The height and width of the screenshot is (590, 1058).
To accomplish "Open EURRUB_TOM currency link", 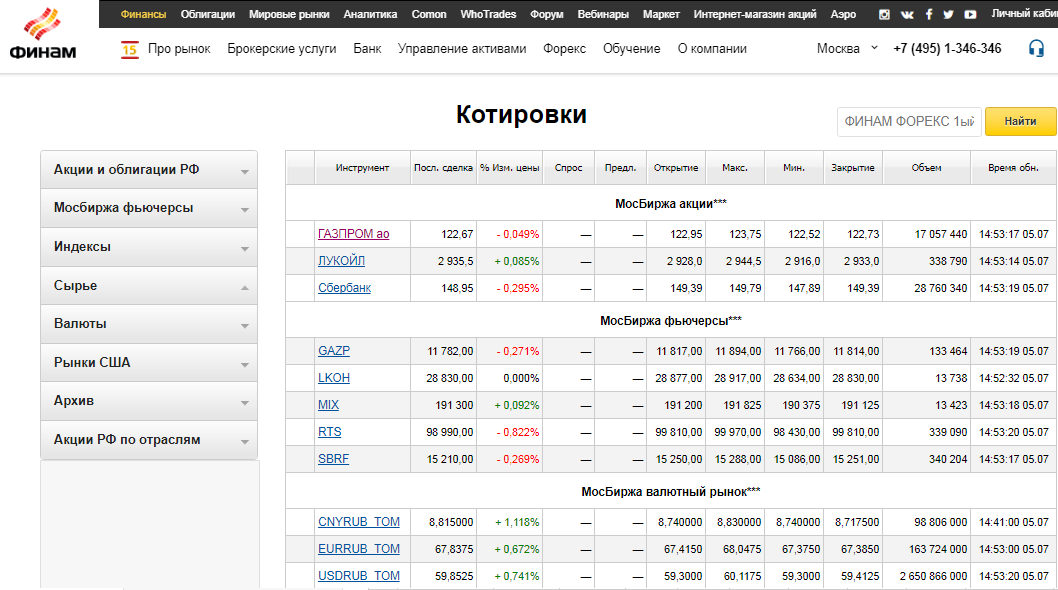I will [x=359, y=549].
